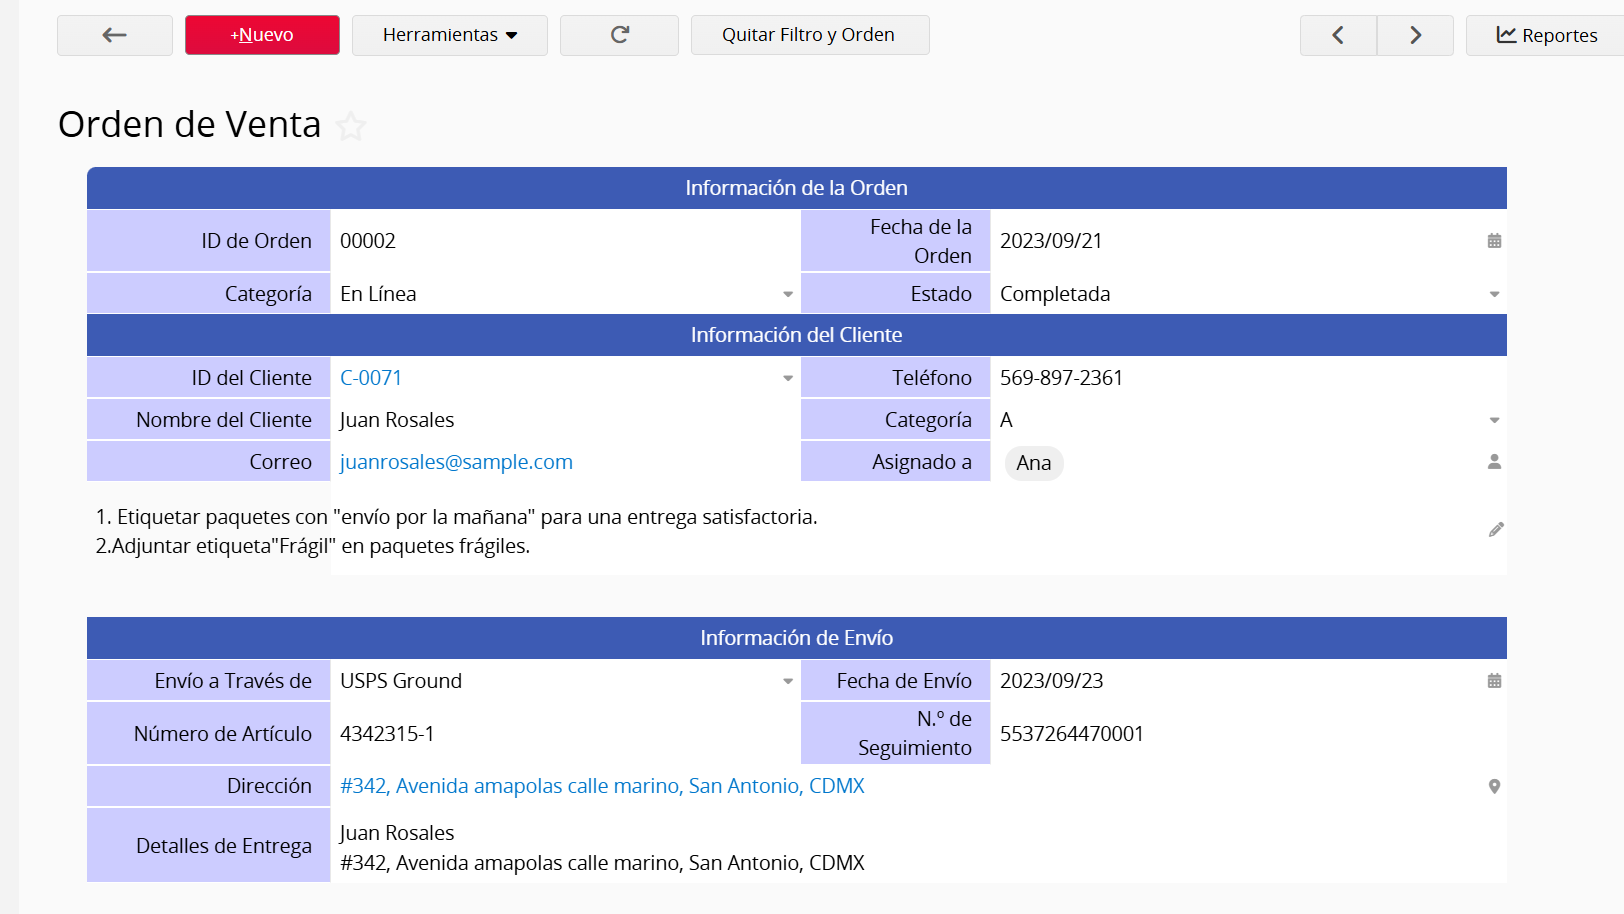Go to the next record arrow

click(1415, 35)
